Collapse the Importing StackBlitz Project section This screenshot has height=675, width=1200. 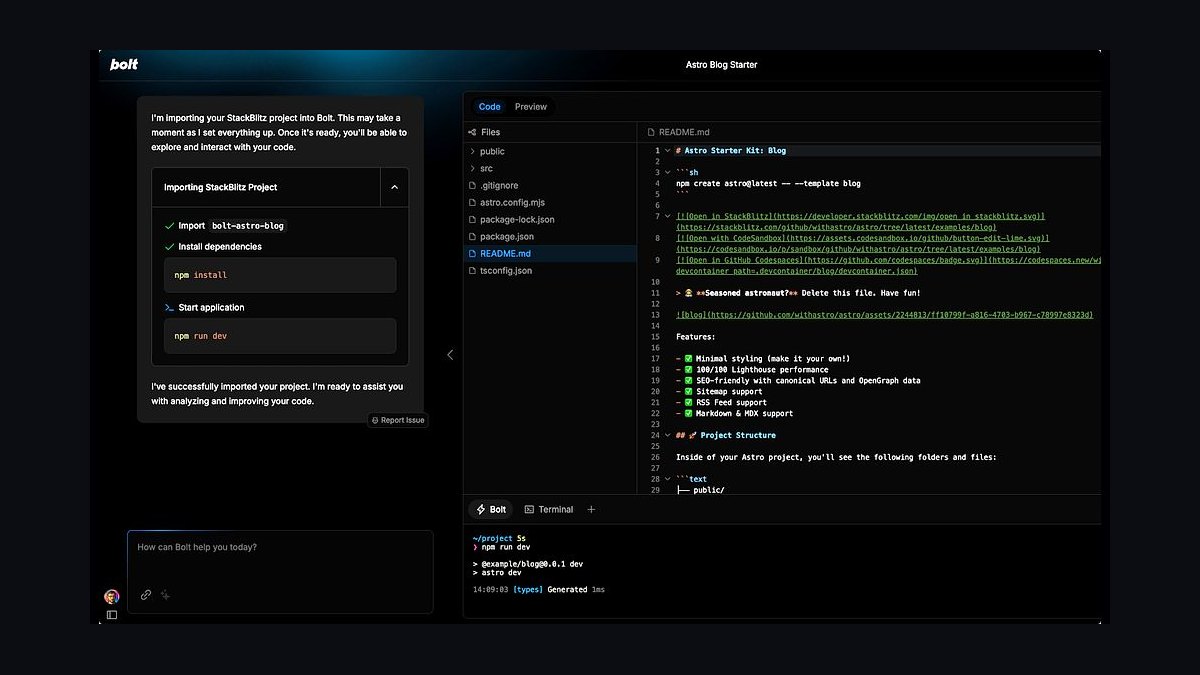coord(394,187)
